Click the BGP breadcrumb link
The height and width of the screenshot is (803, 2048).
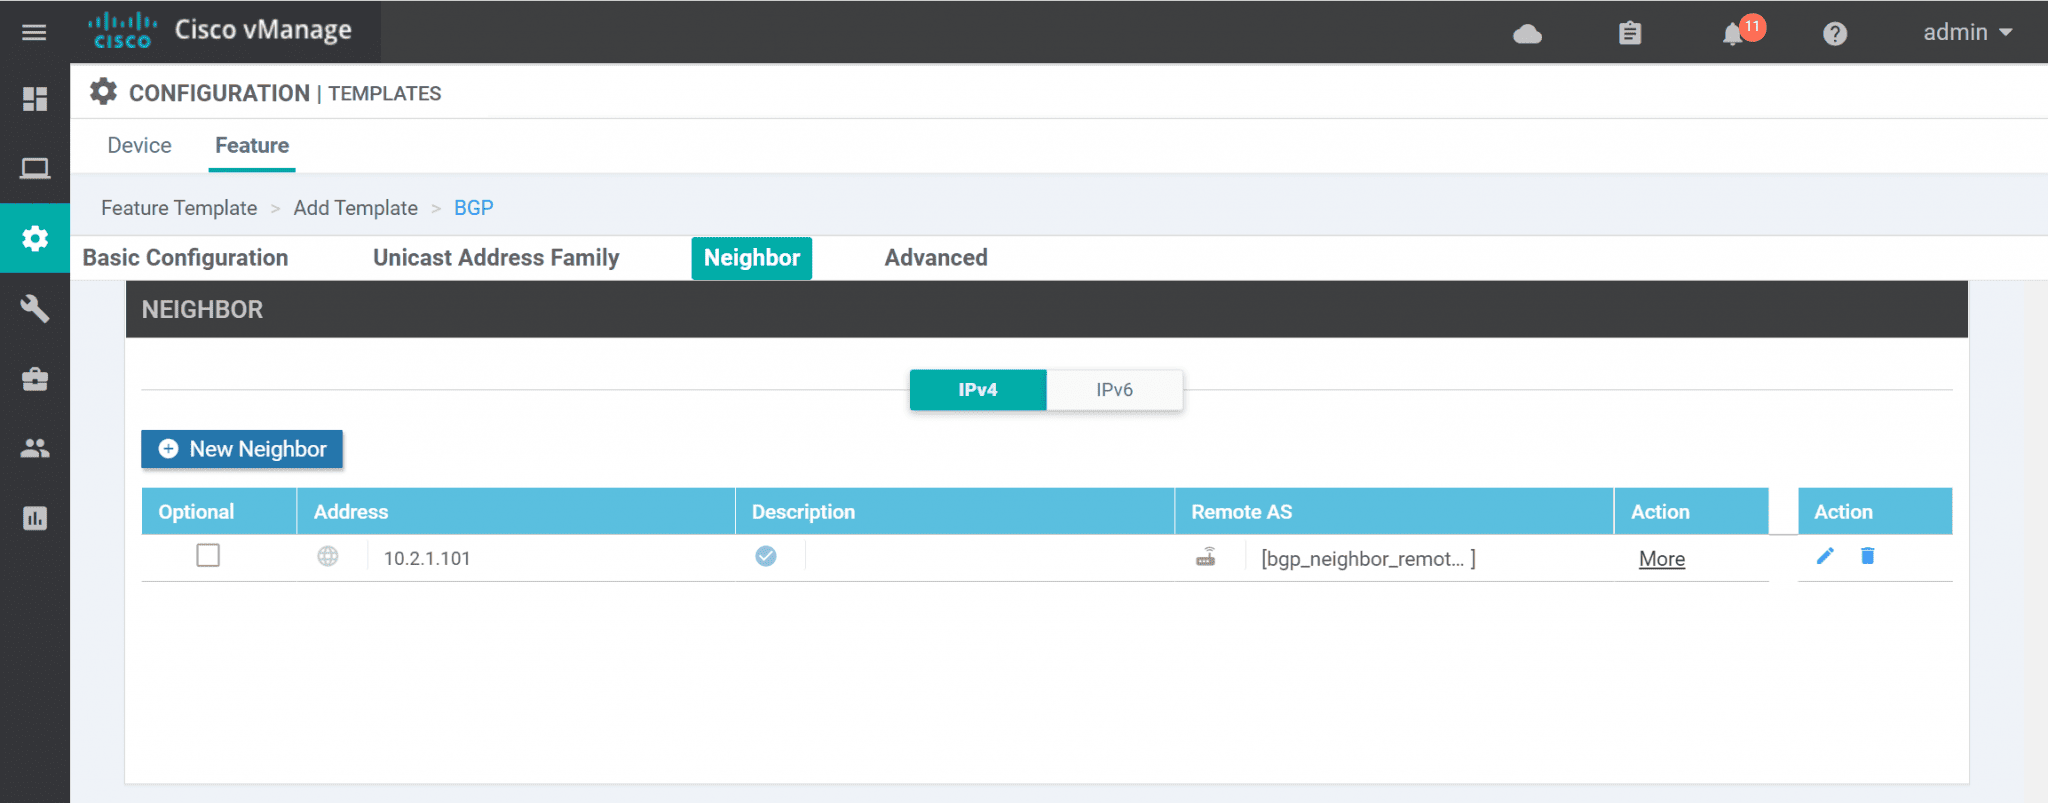click(x=474, y=208)
